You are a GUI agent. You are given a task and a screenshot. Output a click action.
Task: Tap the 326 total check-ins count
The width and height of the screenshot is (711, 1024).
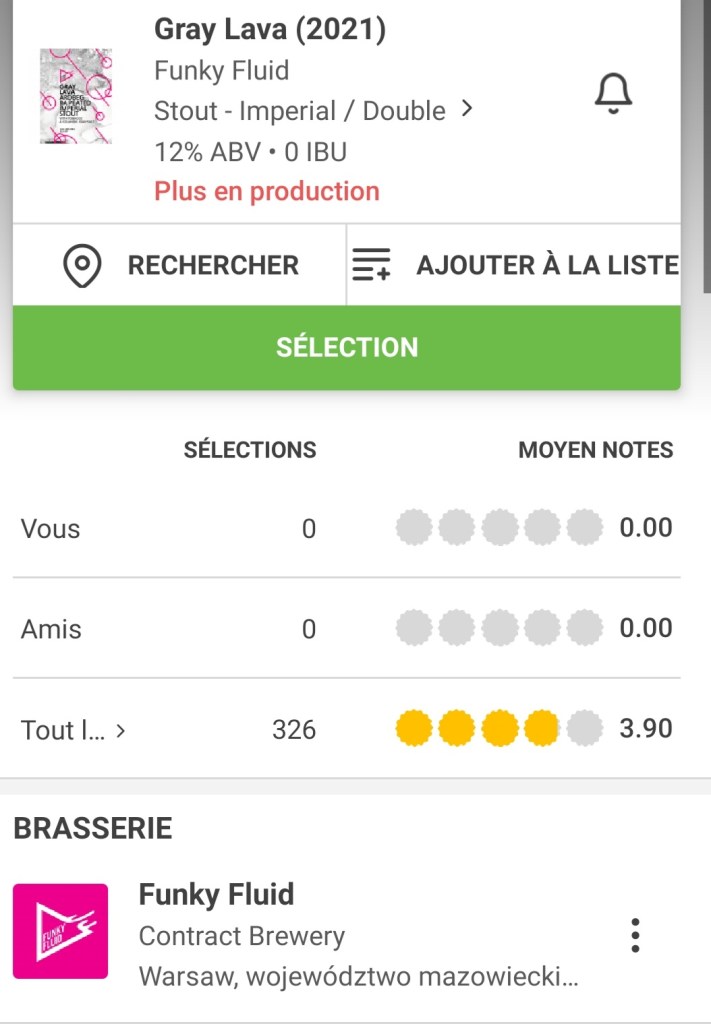[x=293, y=730]
